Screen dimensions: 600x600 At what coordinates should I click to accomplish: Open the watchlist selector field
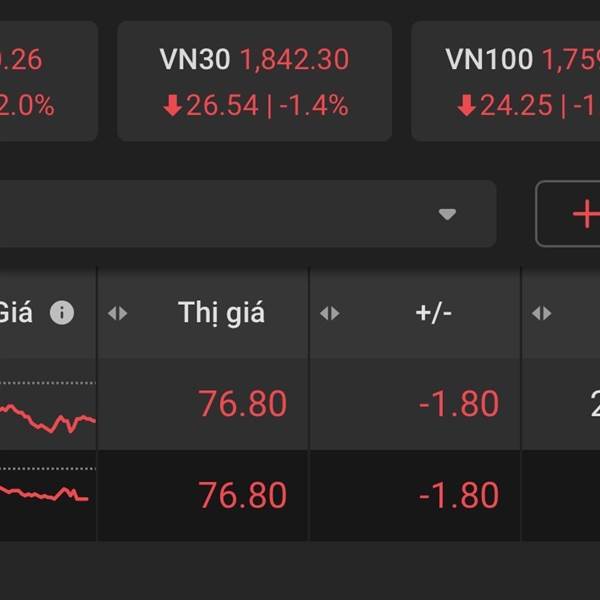(240, 214)
